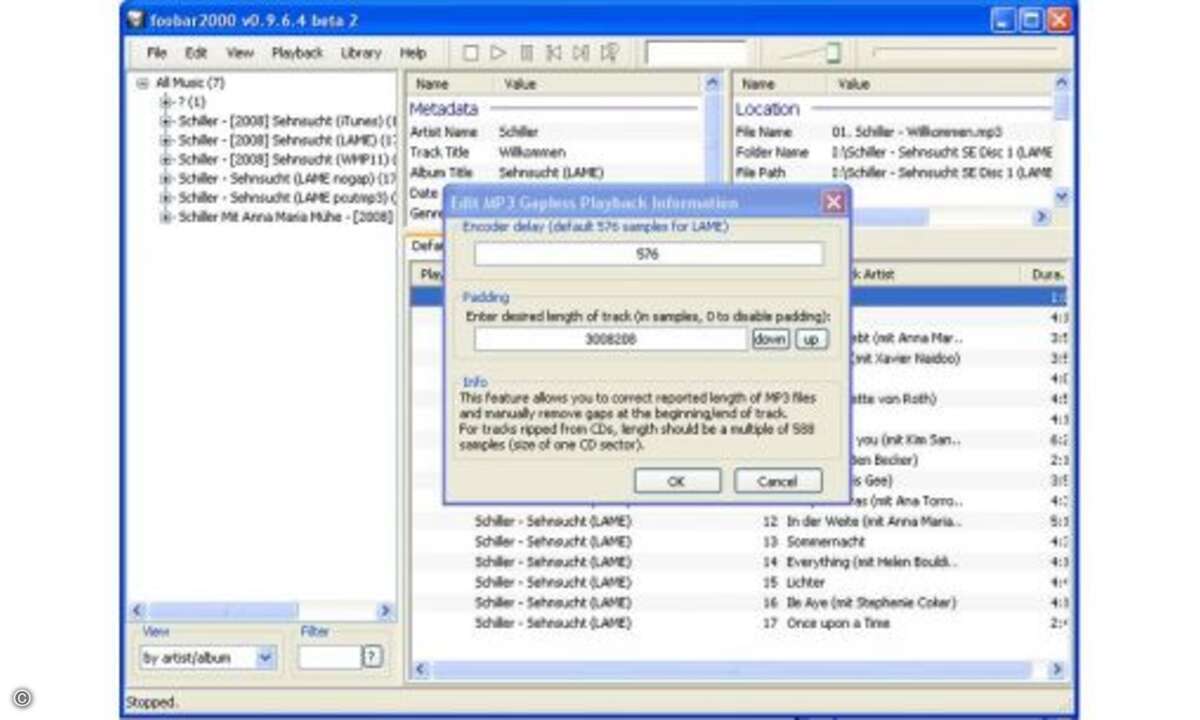Viewport: 1200px width, 720px height.
Task: Click File Name 01. Schiller - Willkommen.mp3
Action: pyautogui.click(x=916, y=131)
